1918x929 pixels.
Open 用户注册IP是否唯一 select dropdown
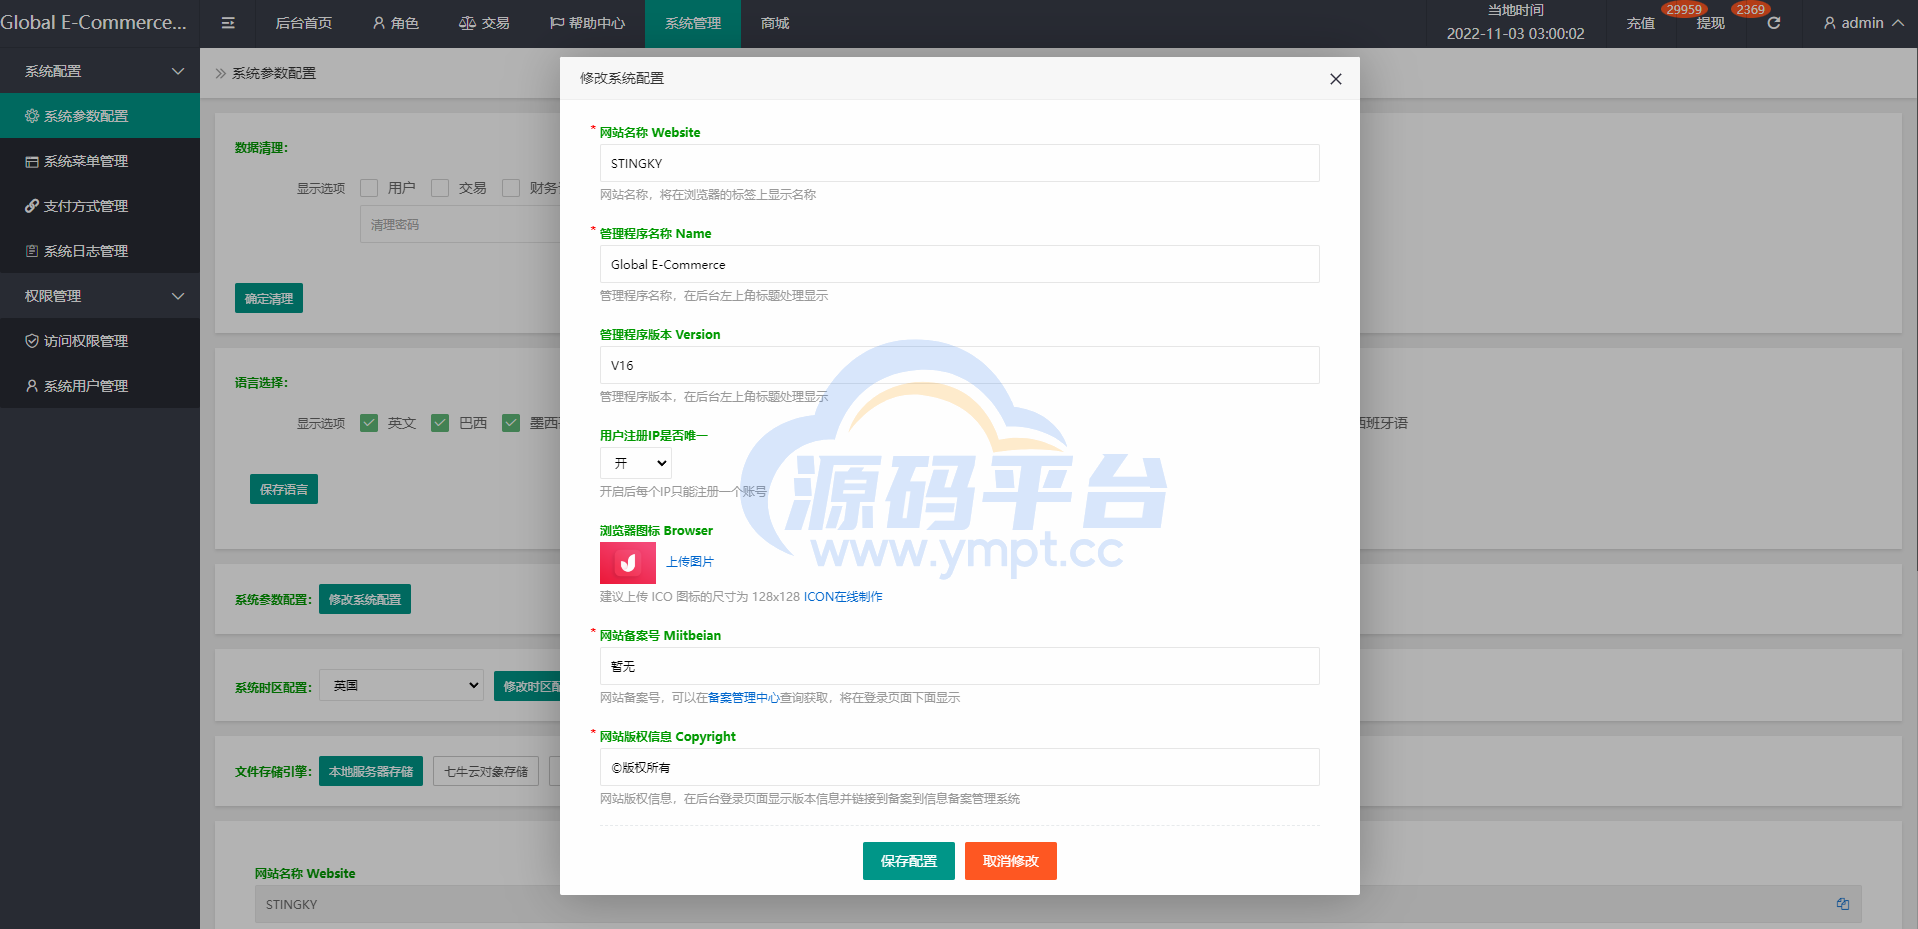636,463
